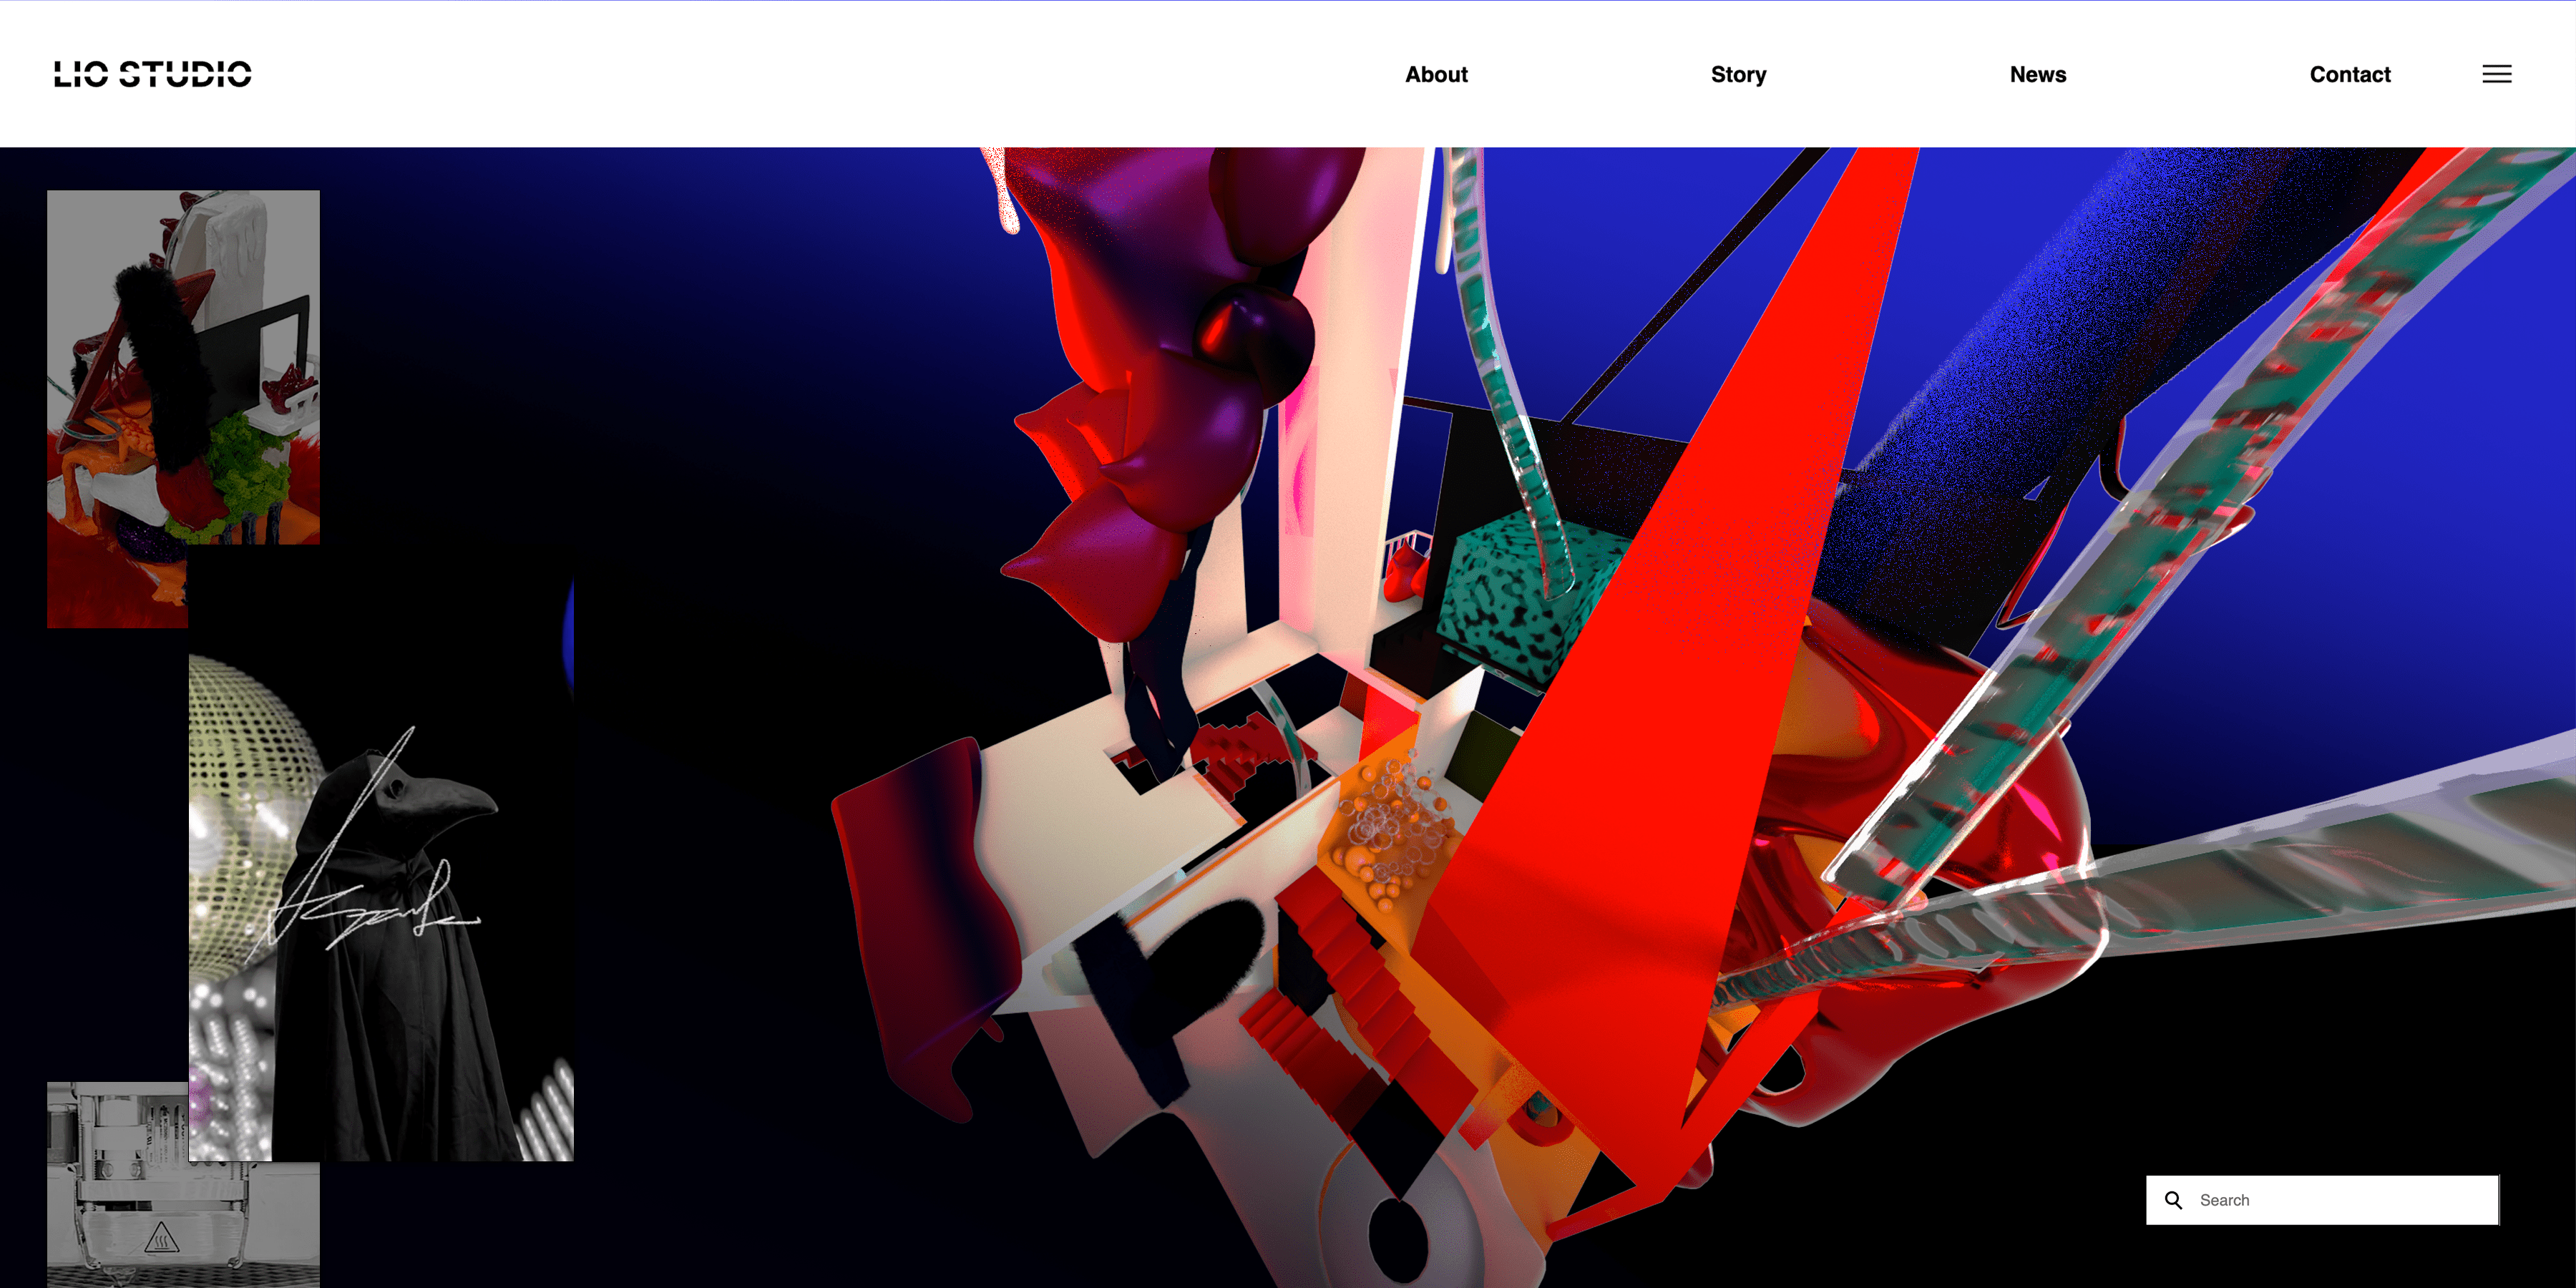Open the About page
This screenshot has height=1288, width=2576.
click(x=1436, y=74)
